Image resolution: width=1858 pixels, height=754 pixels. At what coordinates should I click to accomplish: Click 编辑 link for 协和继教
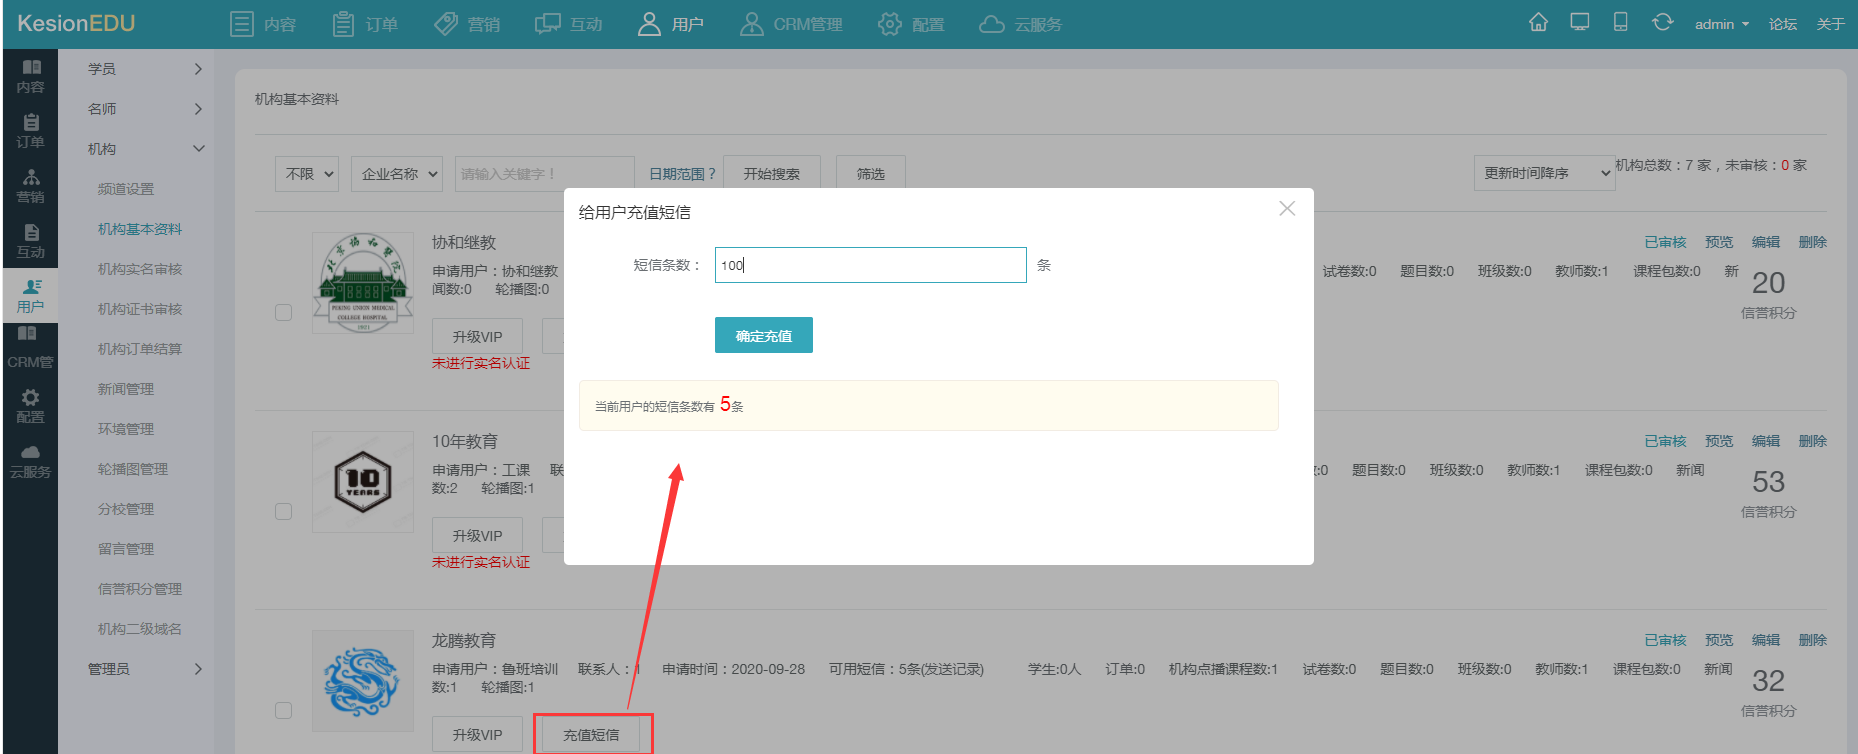click(x=1766, y=242)
